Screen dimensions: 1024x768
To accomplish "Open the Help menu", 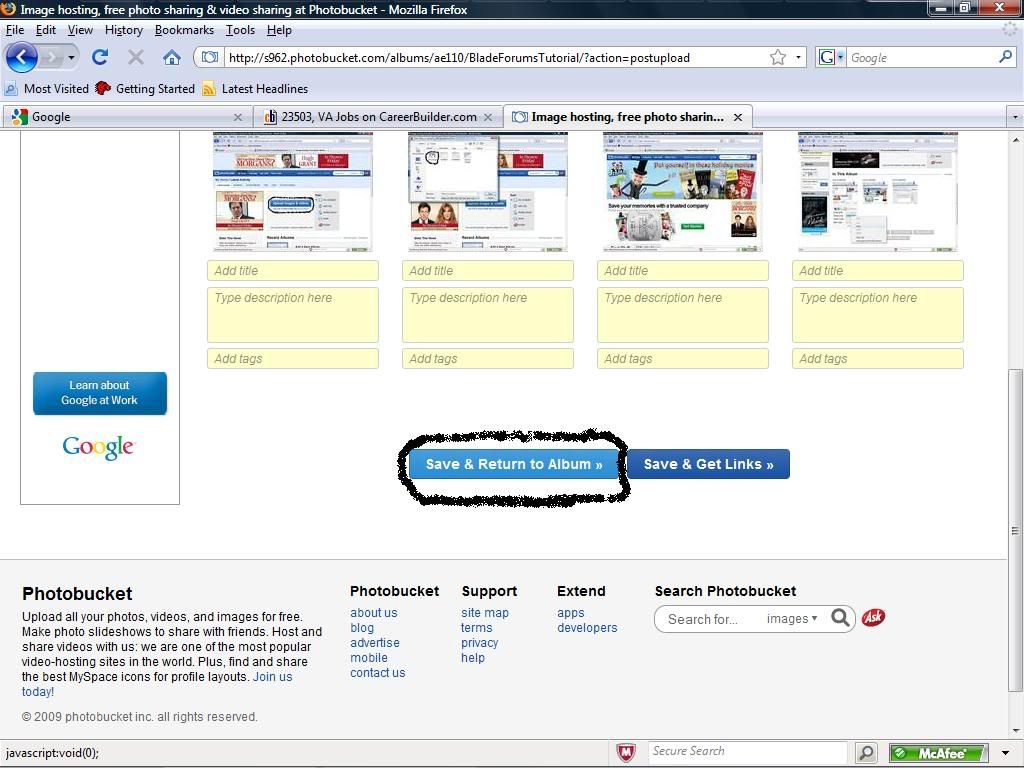I will coord(279,30).
